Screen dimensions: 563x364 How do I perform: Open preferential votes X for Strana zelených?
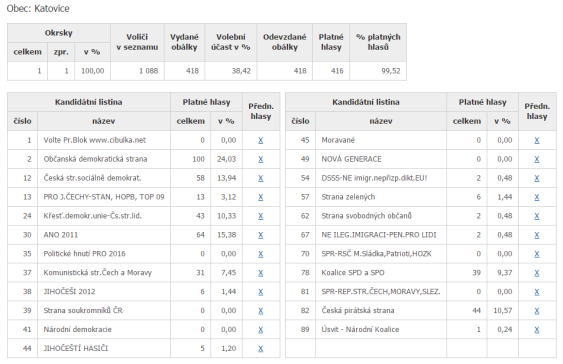click(x=537, y=197)
